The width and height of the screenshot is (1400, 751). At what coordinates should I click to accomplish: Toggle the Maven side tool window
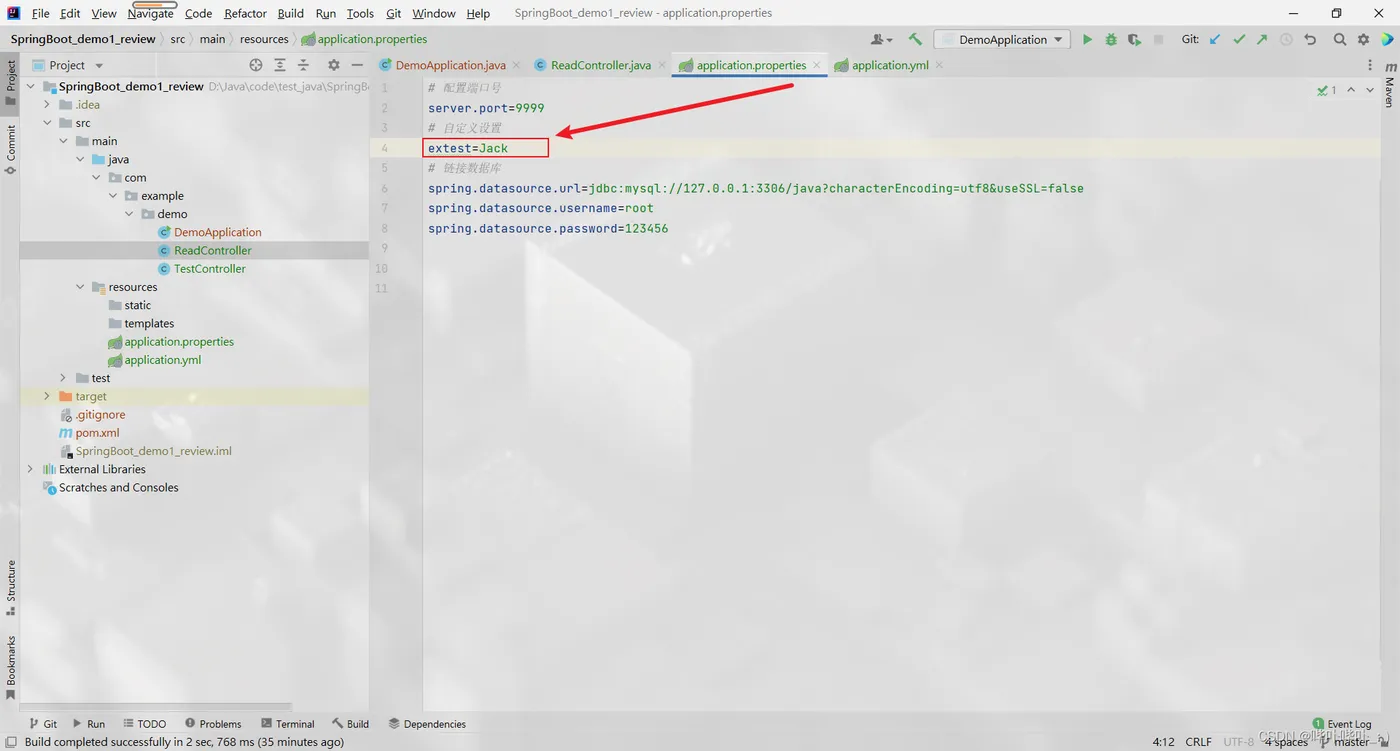[1389, 84]
